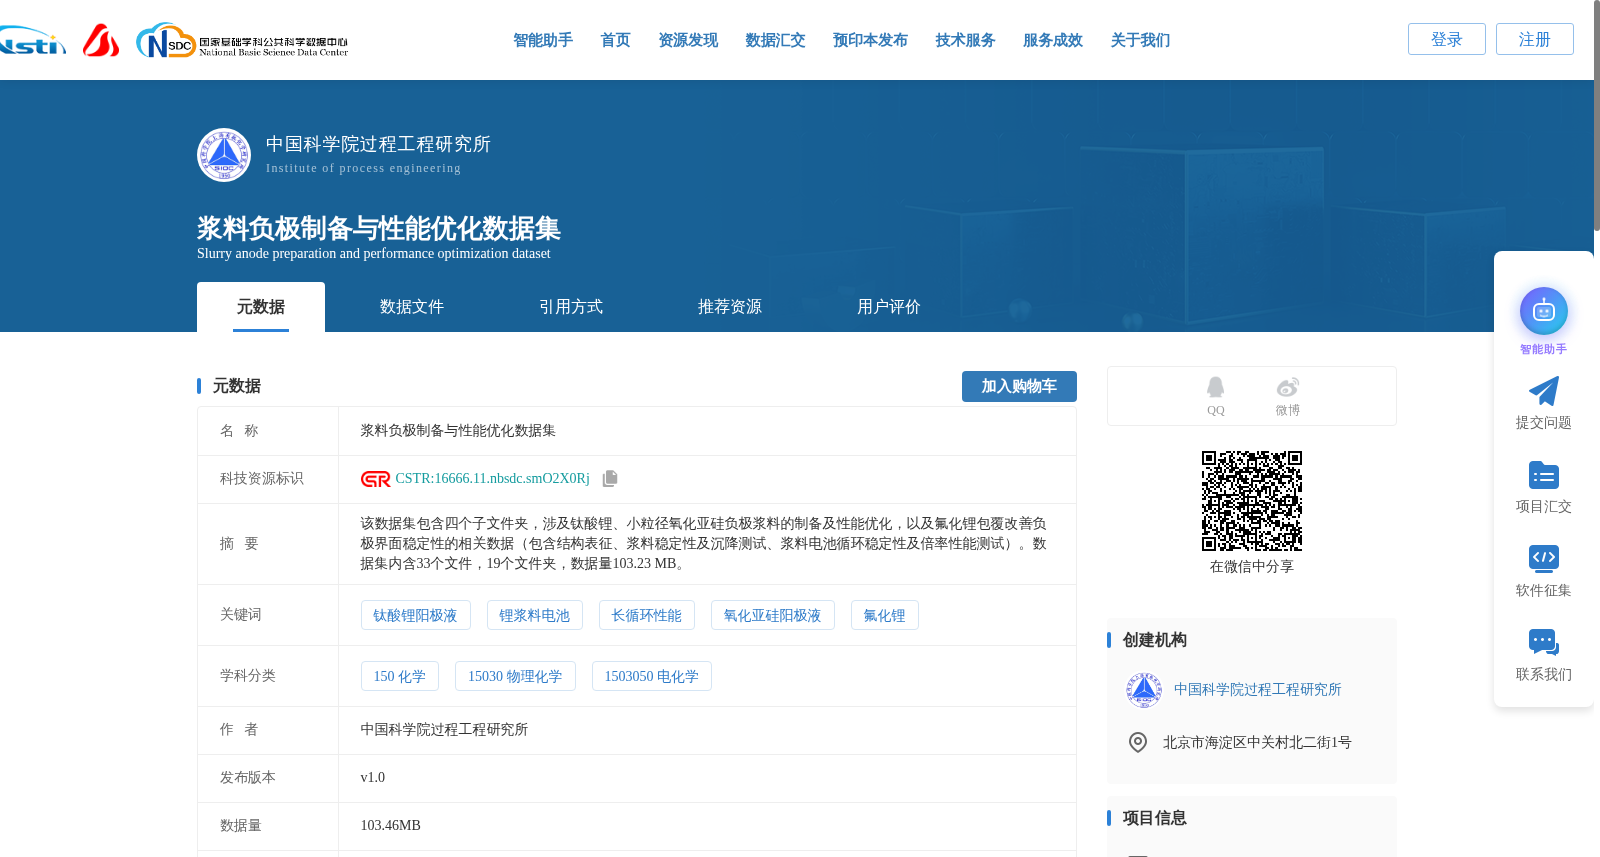Click subject tag 150 化学
Viewport: 1600px width, 857px height.
click(x=399, y=676)
